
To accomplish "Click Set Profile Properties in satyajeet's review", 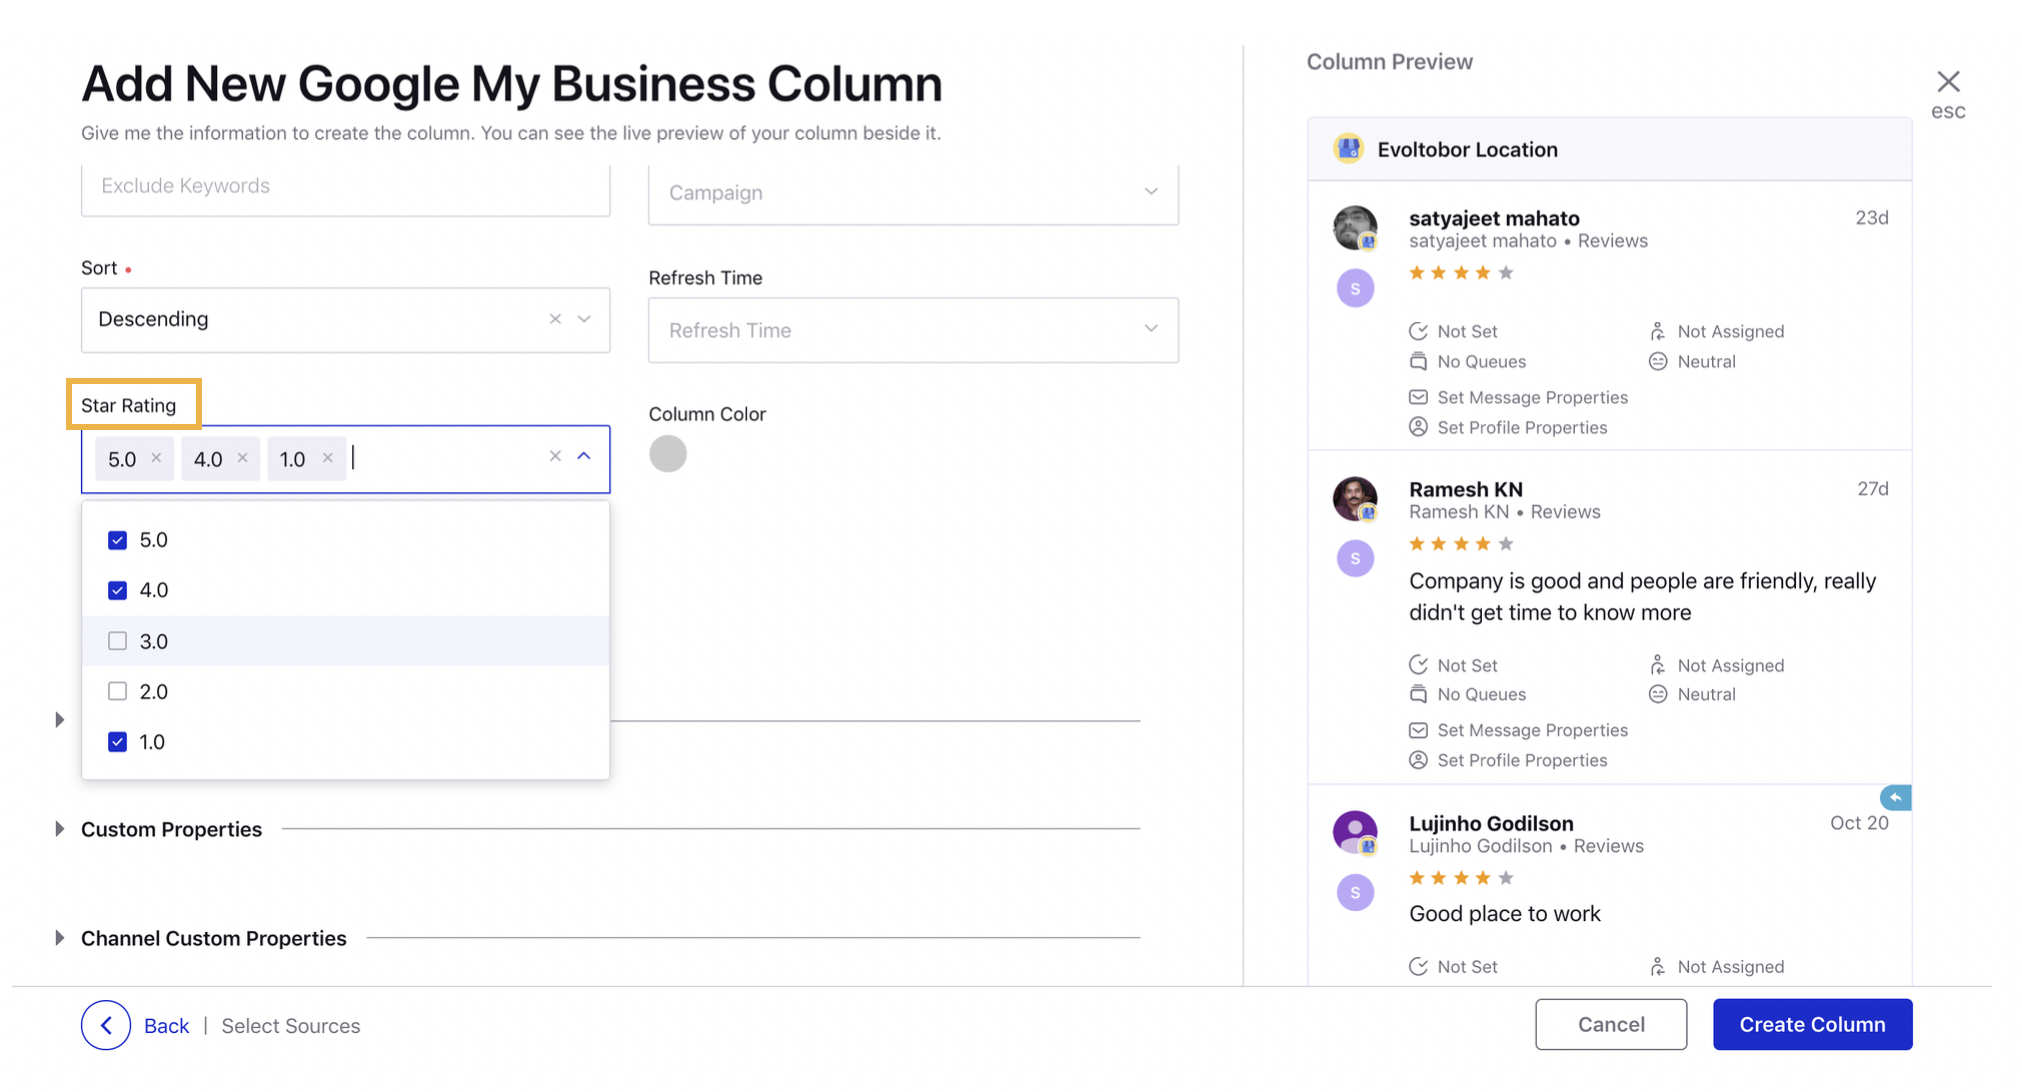I will coord(1522,427).
